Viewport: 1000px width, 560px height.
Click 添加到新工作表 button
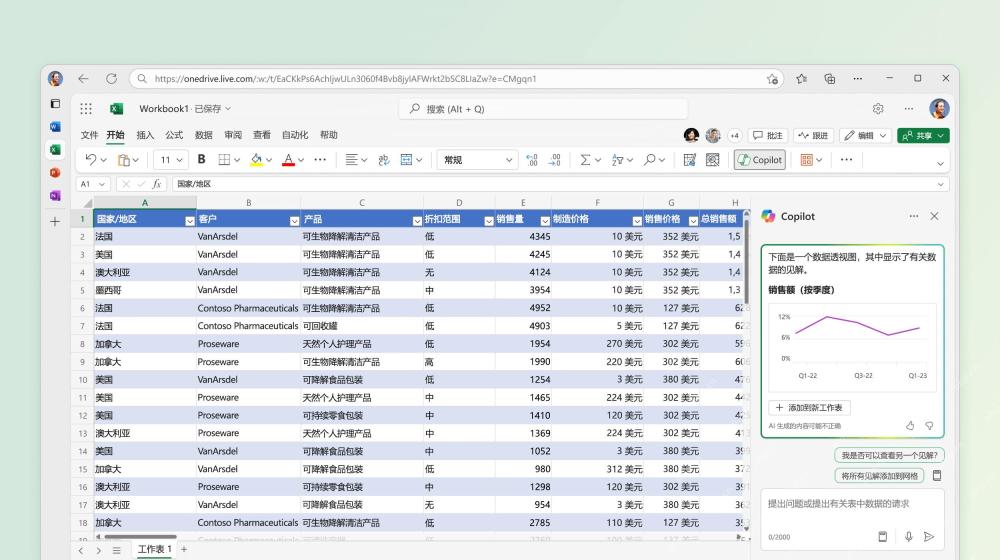tap(809, 407)
